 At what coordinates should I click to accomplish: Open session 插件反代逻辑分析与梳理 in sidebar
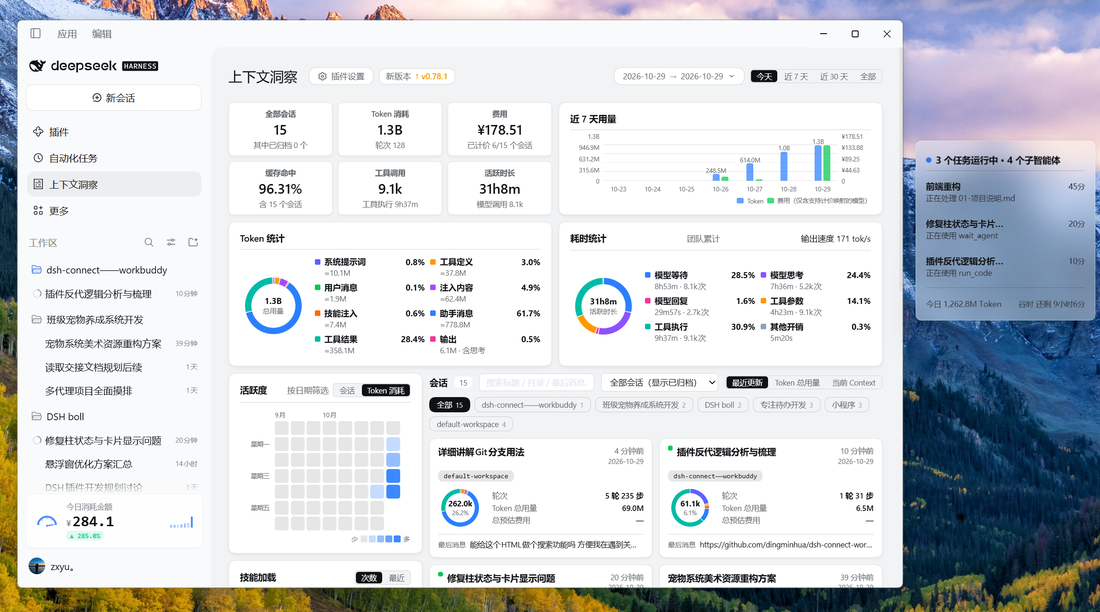[114, 293]
